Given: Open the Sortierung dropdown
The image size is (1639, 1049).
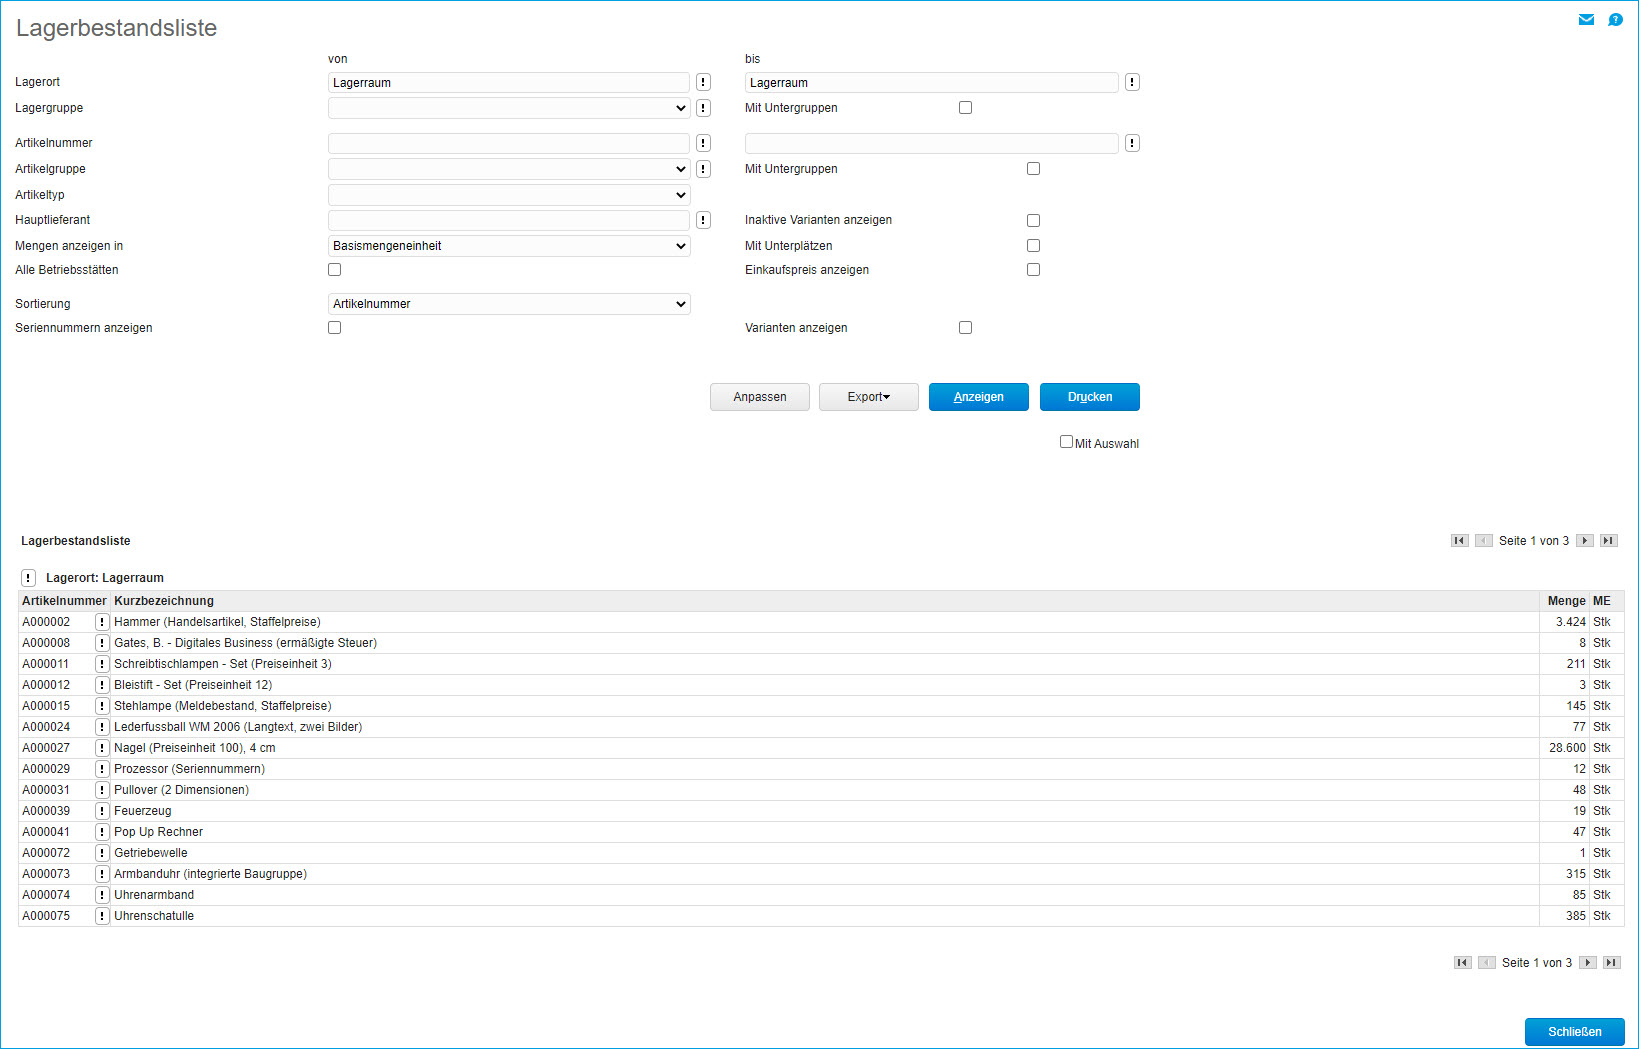Looking at the screenshot, I should click(x=509, y=304).
